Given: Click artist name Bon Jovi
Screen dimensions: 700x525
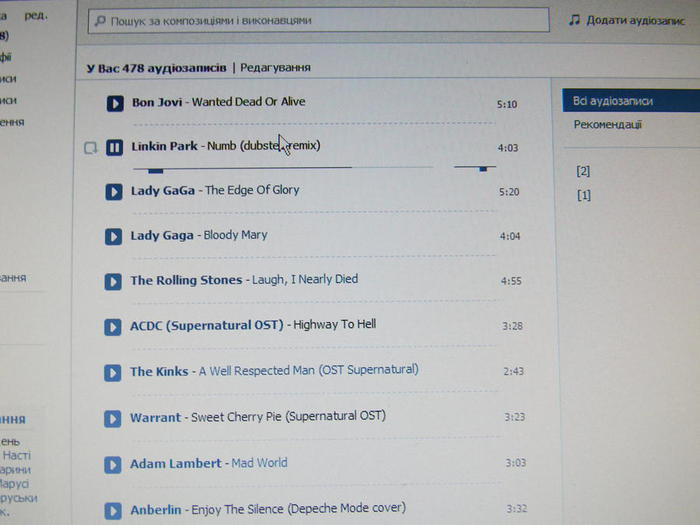Looking at the screenshot, I should [157, 102].
